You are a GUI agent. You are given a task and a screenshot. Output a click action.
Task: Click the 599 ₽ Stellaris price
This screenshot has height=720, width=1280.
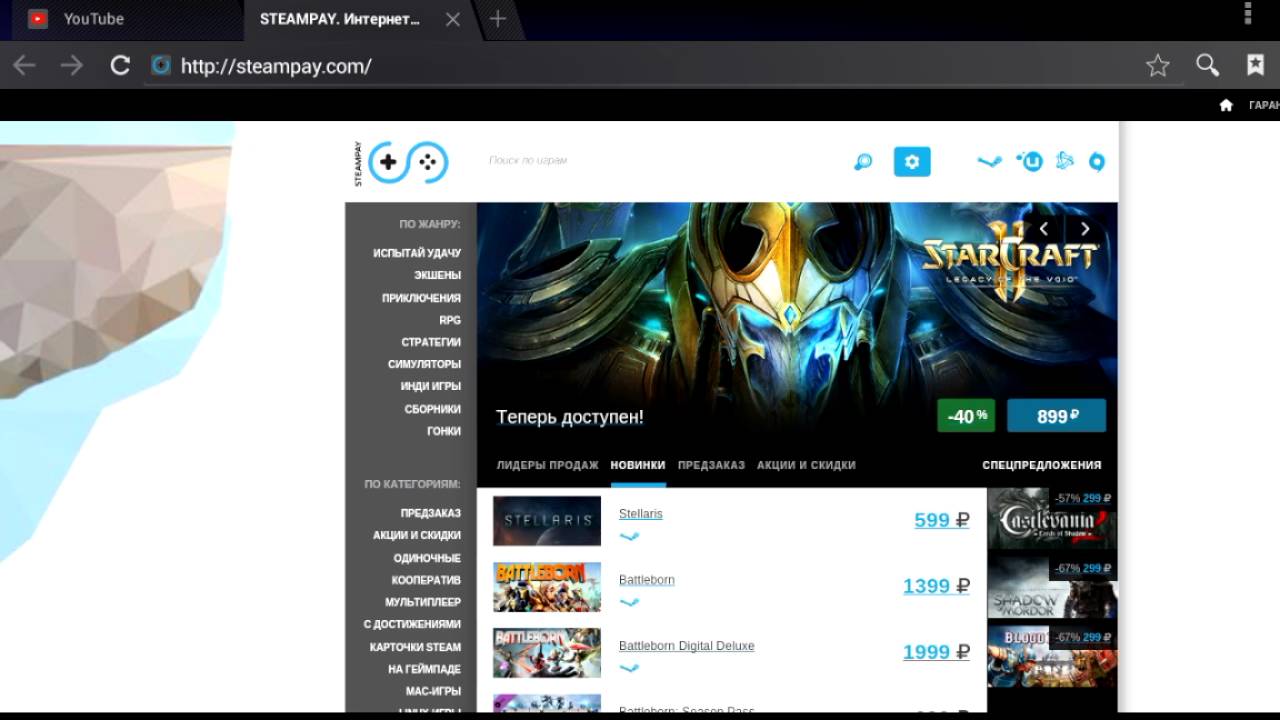point(942,520)
